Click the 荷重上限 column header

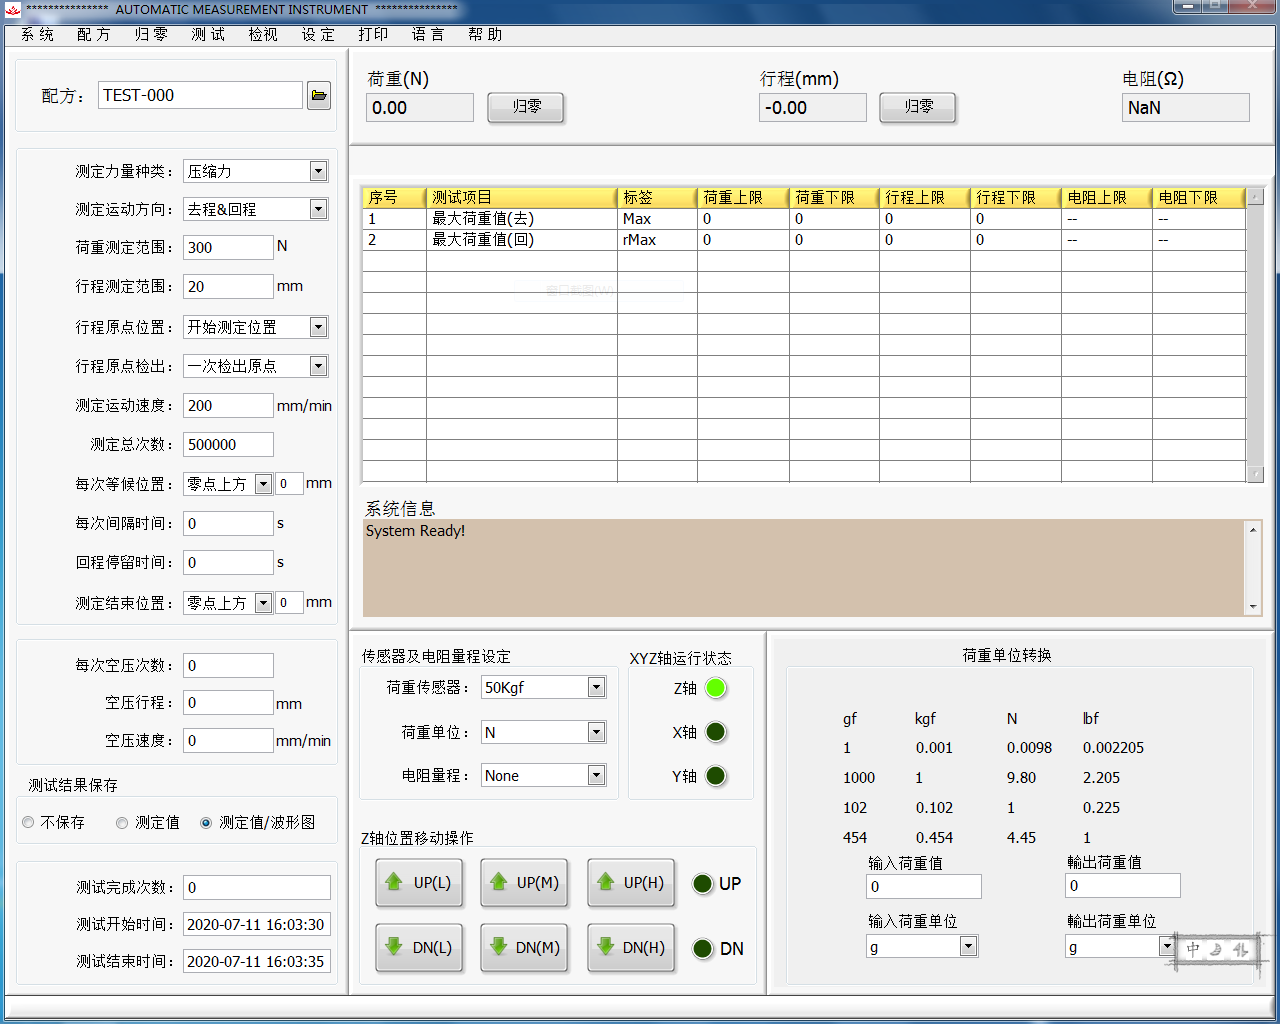pos(743,197)
